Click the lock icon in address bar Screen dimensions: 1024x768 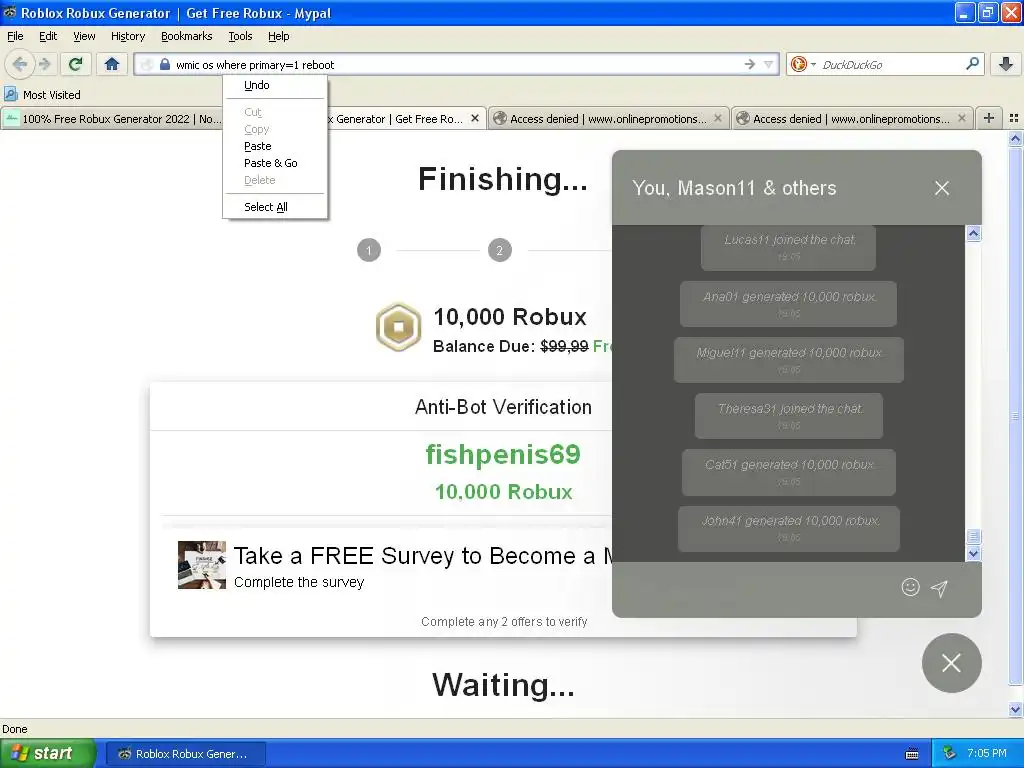click(165, 65)
